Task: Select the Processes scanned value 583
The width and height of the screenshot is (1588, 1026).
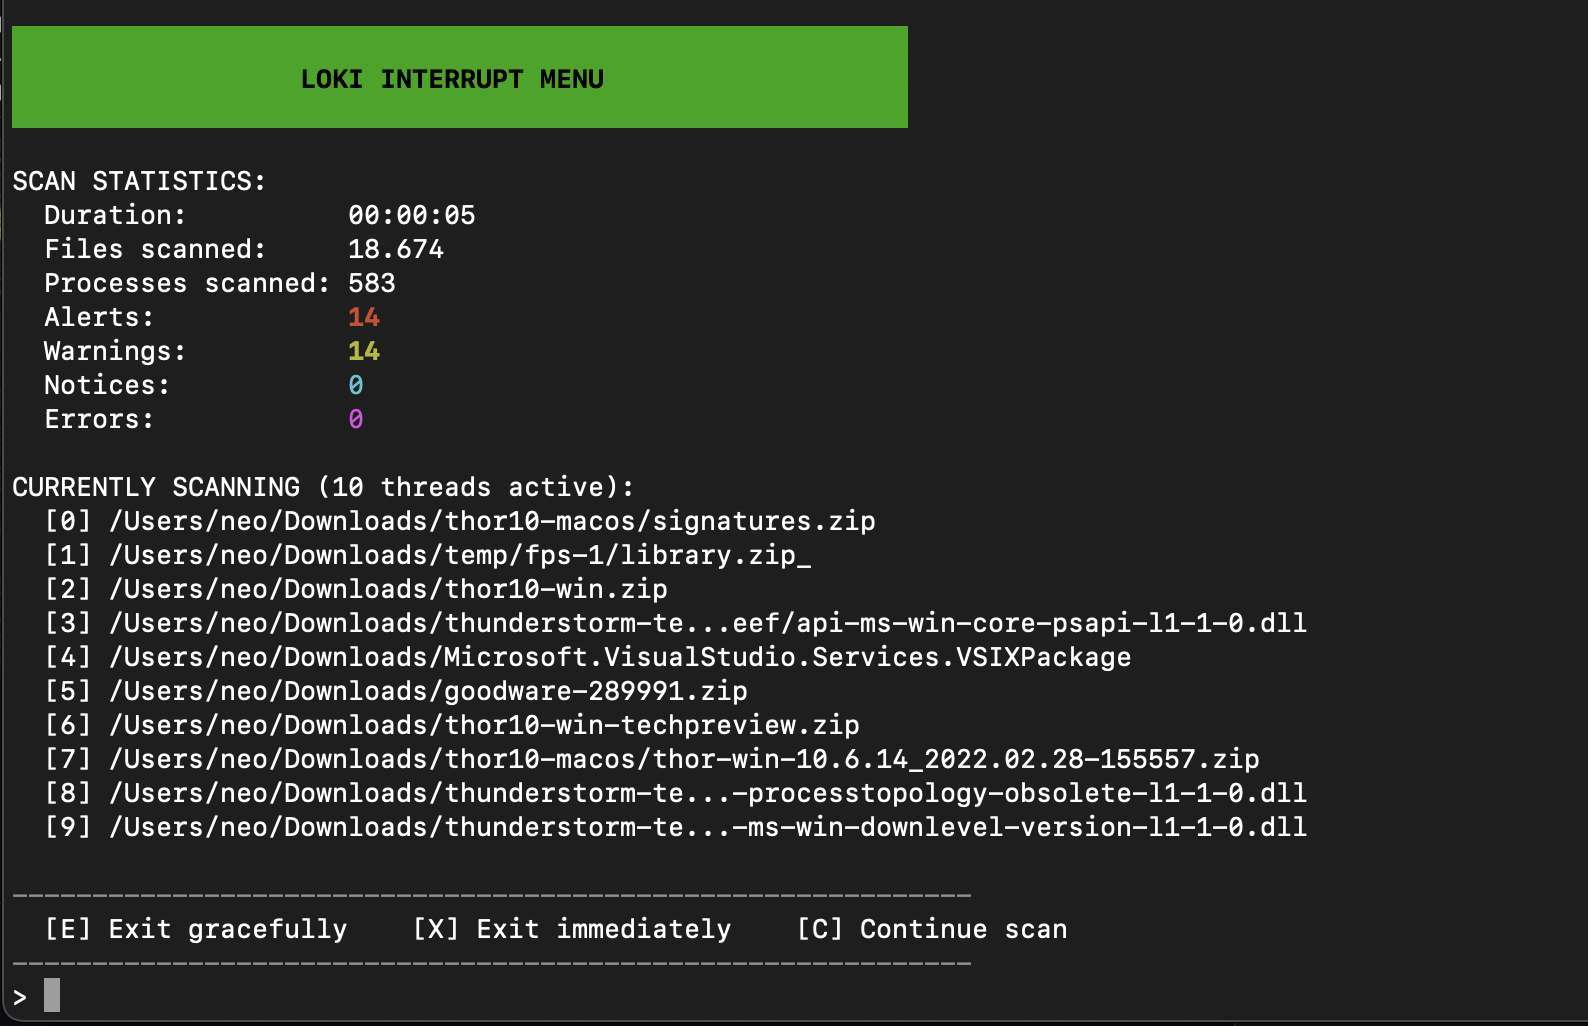Action: point(369,282)
